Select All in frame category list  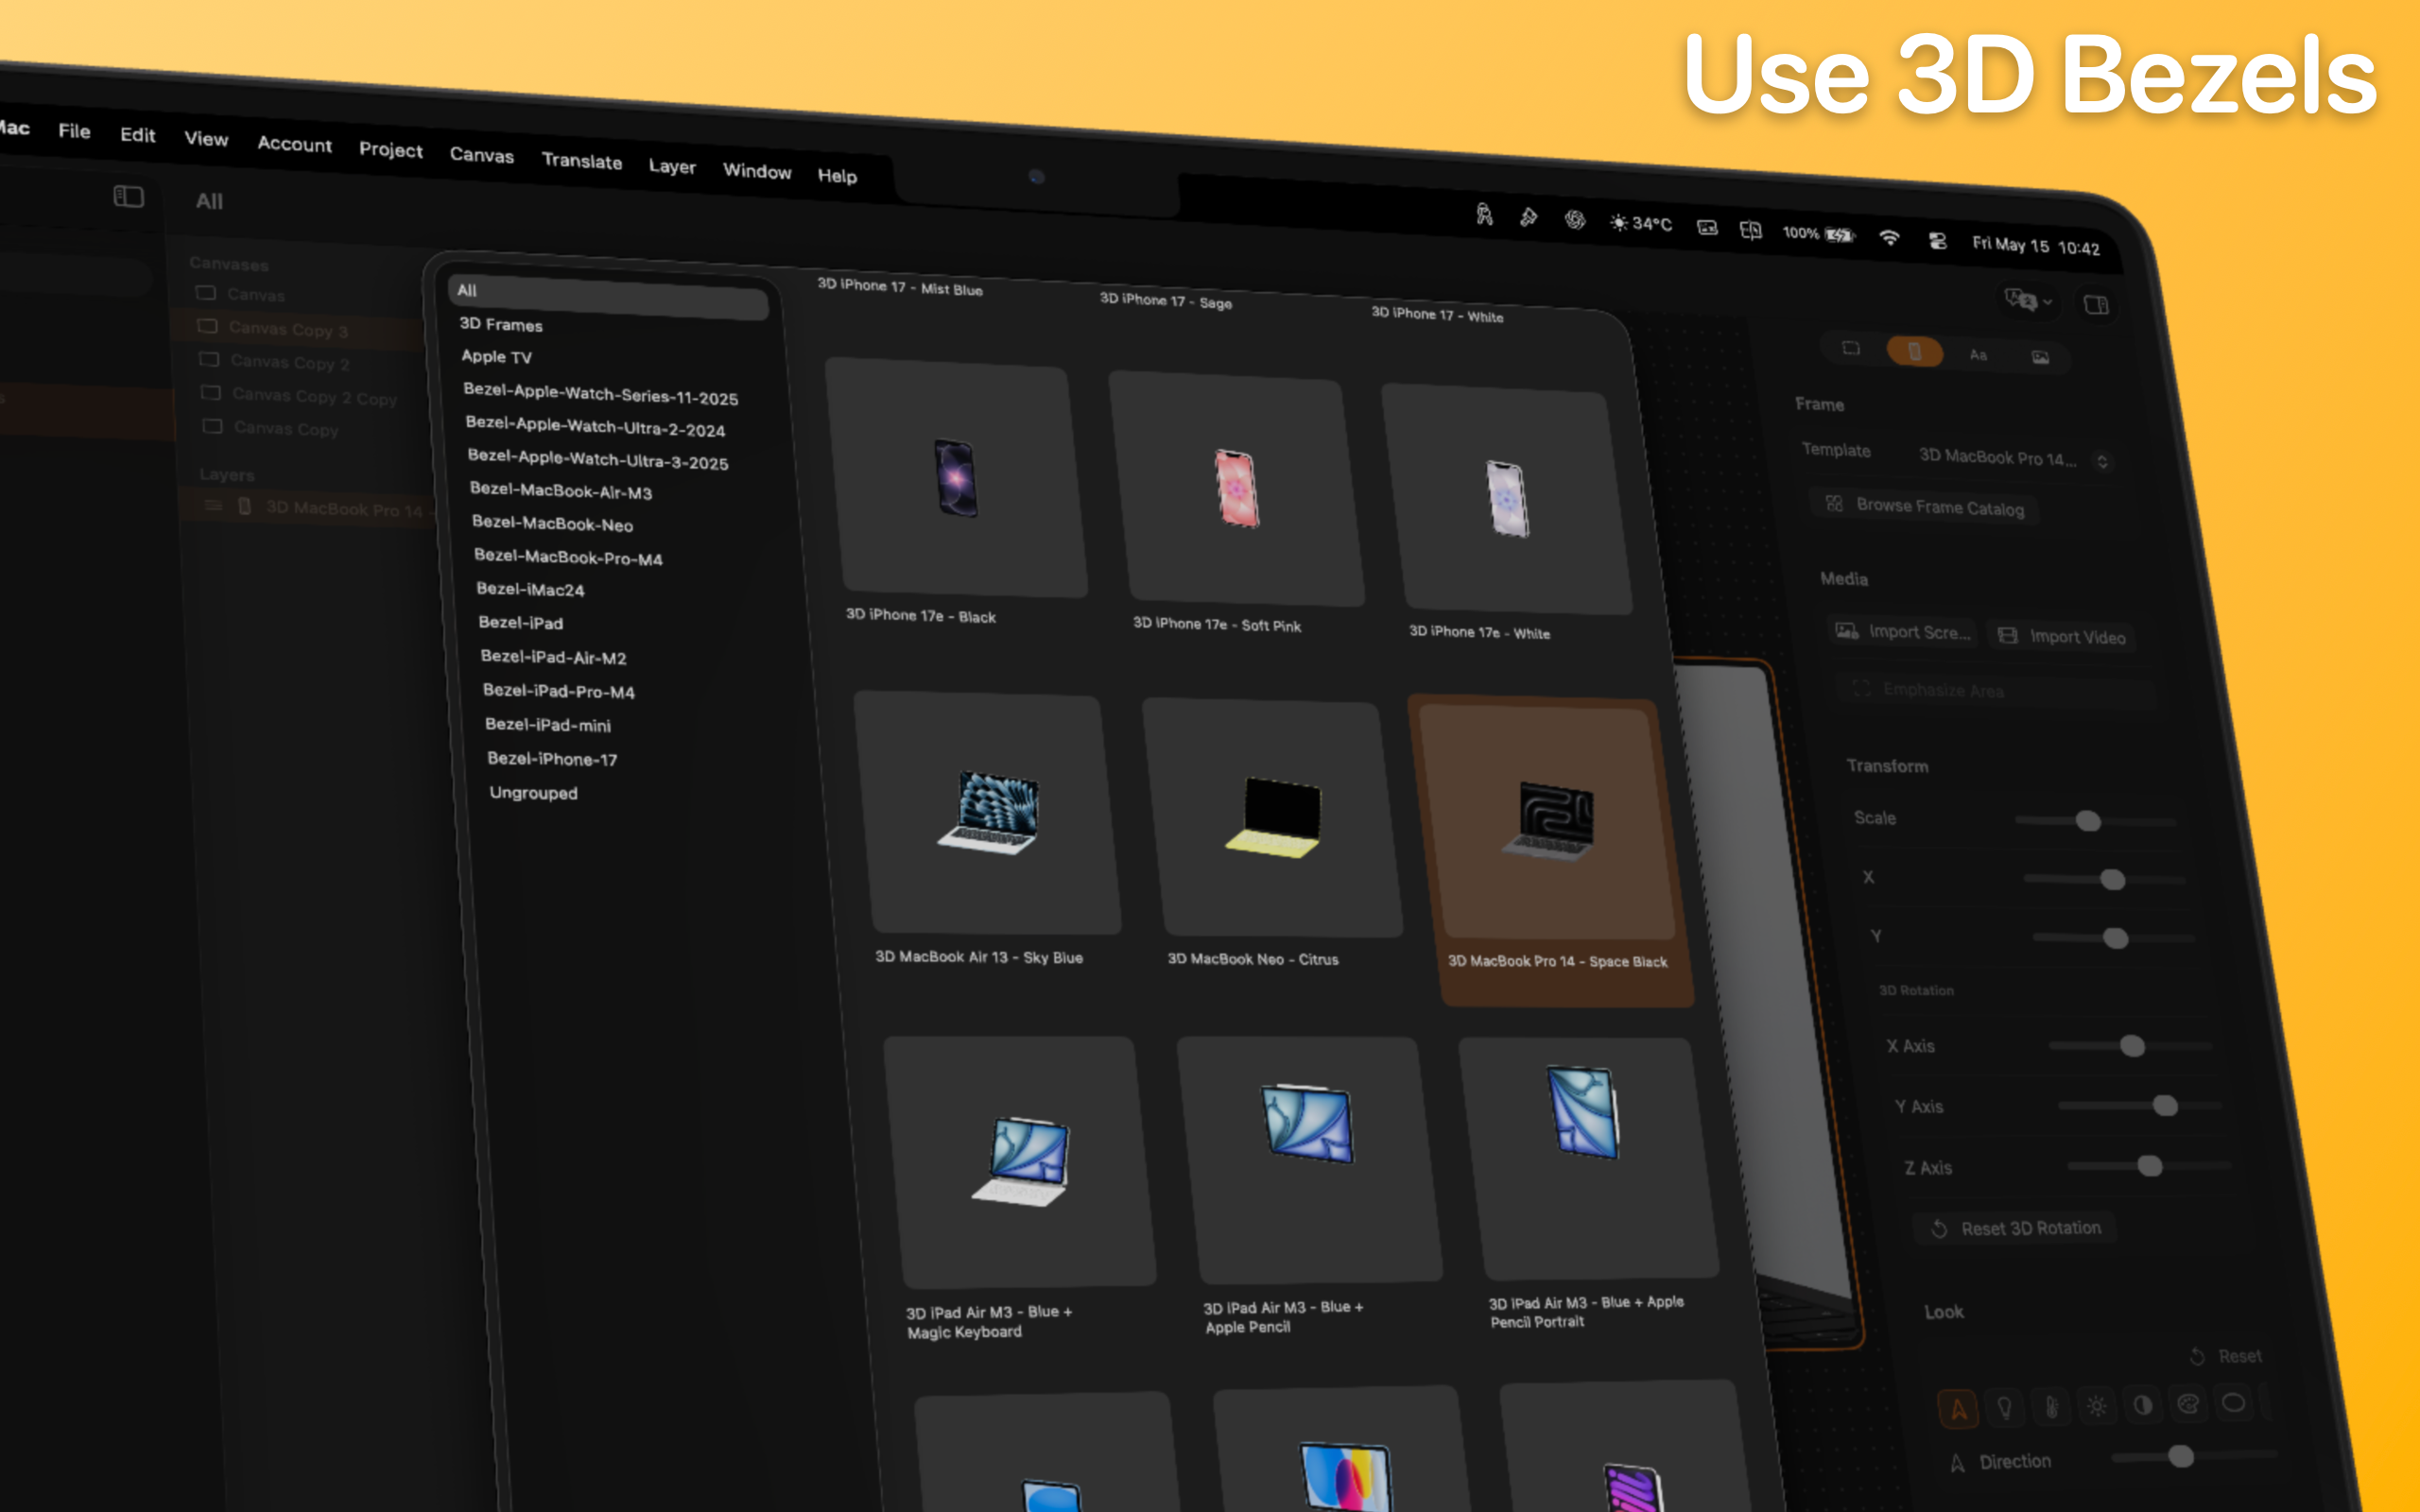pyautogui.click(x=608, y=297)
